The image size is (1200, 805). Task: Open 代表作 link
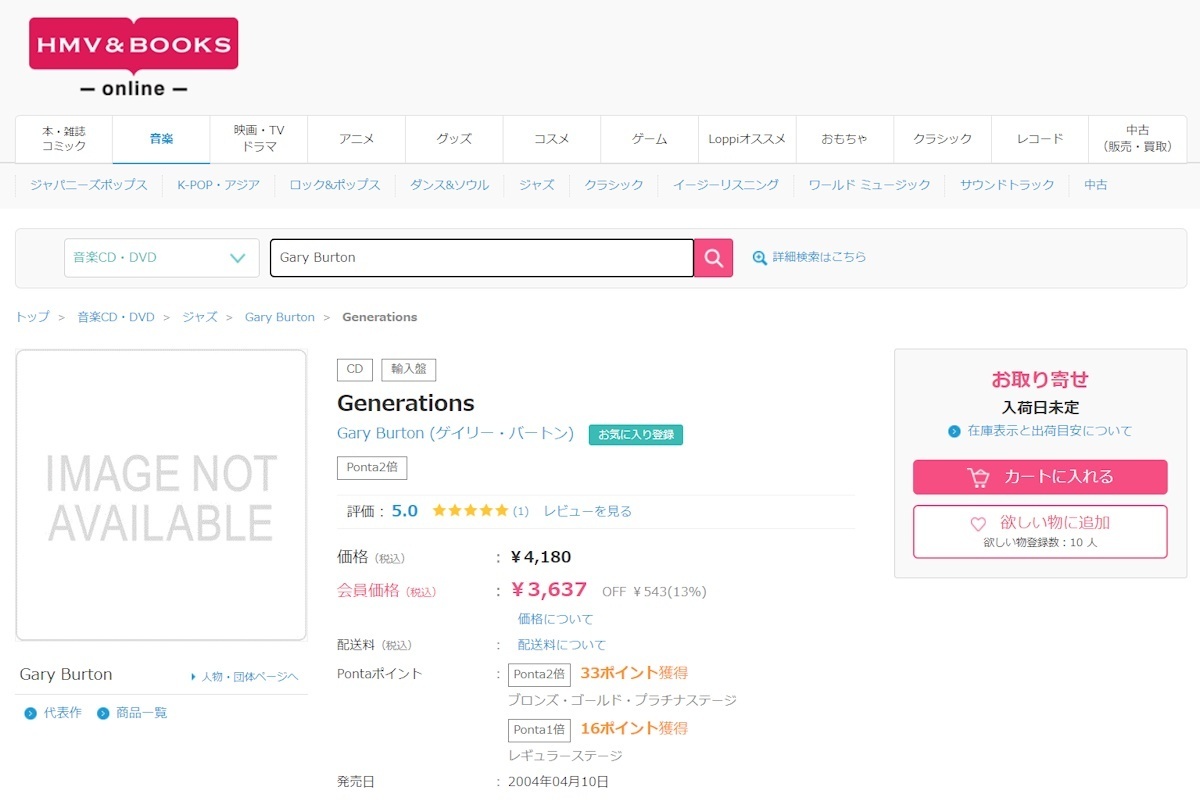(62, 713)
